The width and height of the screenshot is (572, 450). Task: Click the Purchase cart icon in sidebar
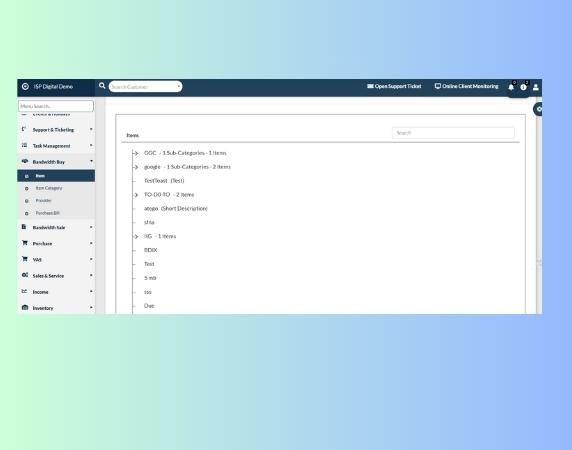(25, 243)
